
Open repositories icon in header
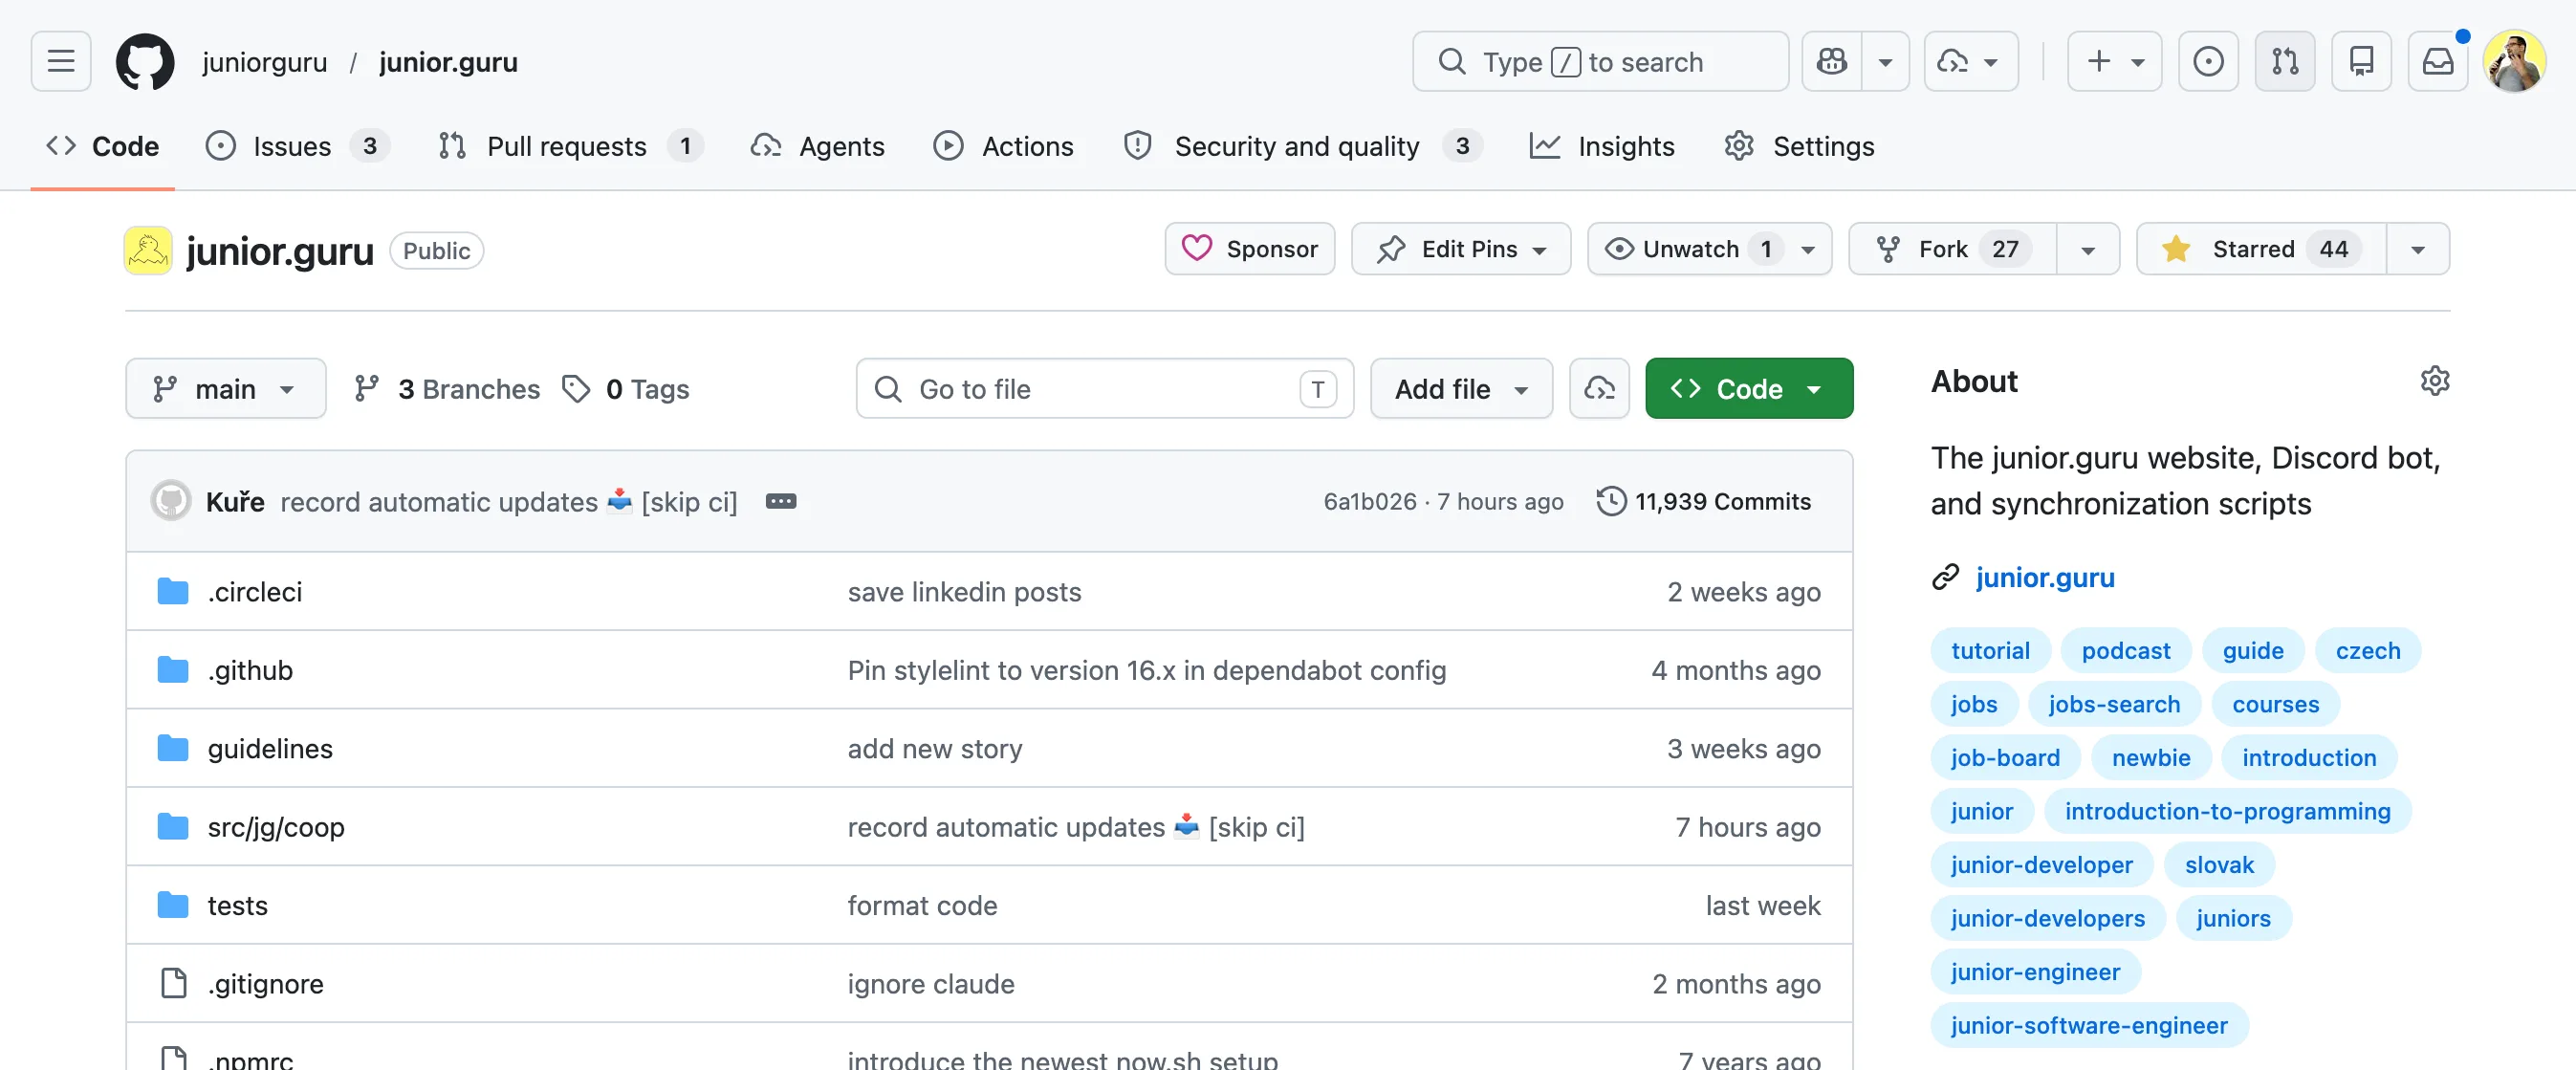[2361, 61]
